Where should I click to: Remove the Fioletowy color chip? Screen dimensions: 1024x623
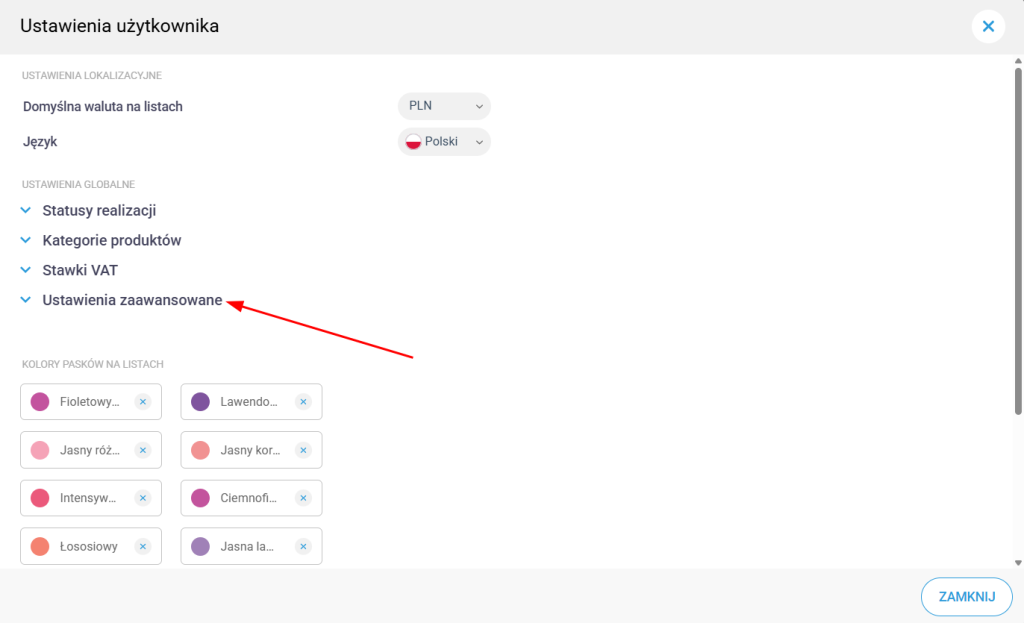point(142,402)
